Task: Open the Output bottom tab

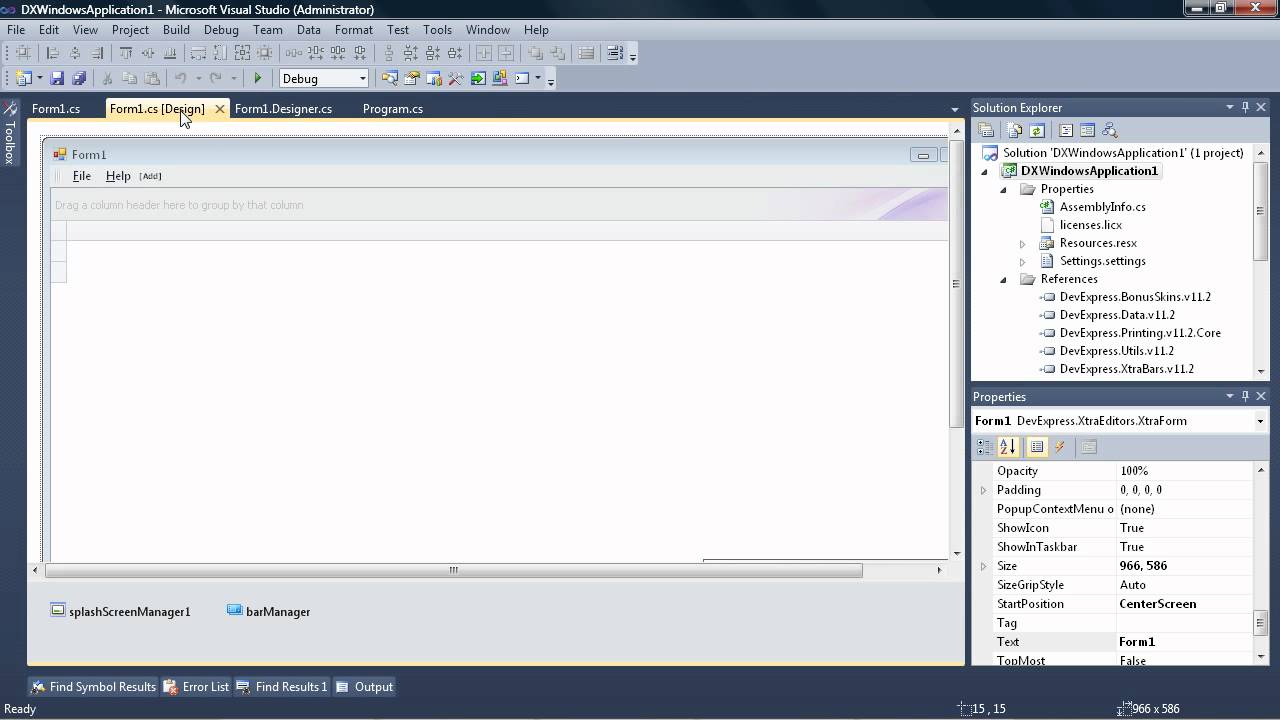Action: (364, 687)
